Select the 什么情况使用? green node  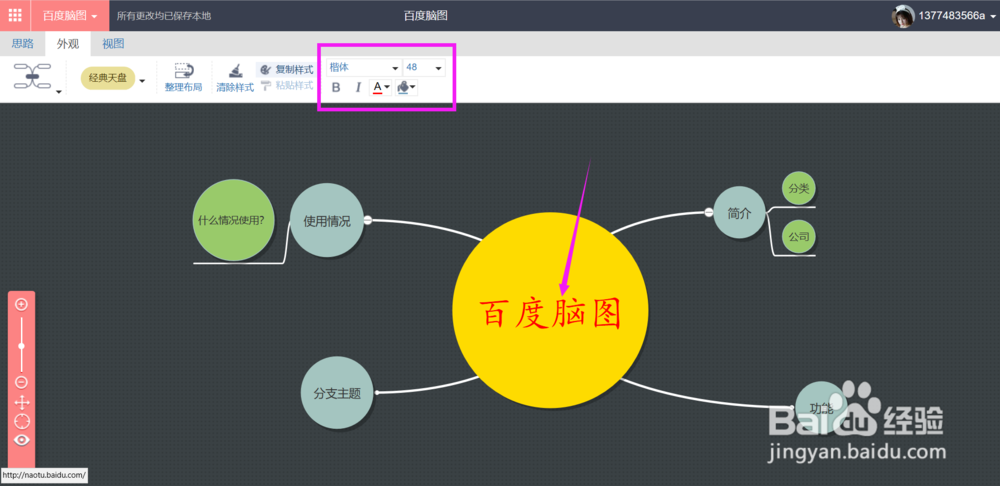[x=233, y=220]
